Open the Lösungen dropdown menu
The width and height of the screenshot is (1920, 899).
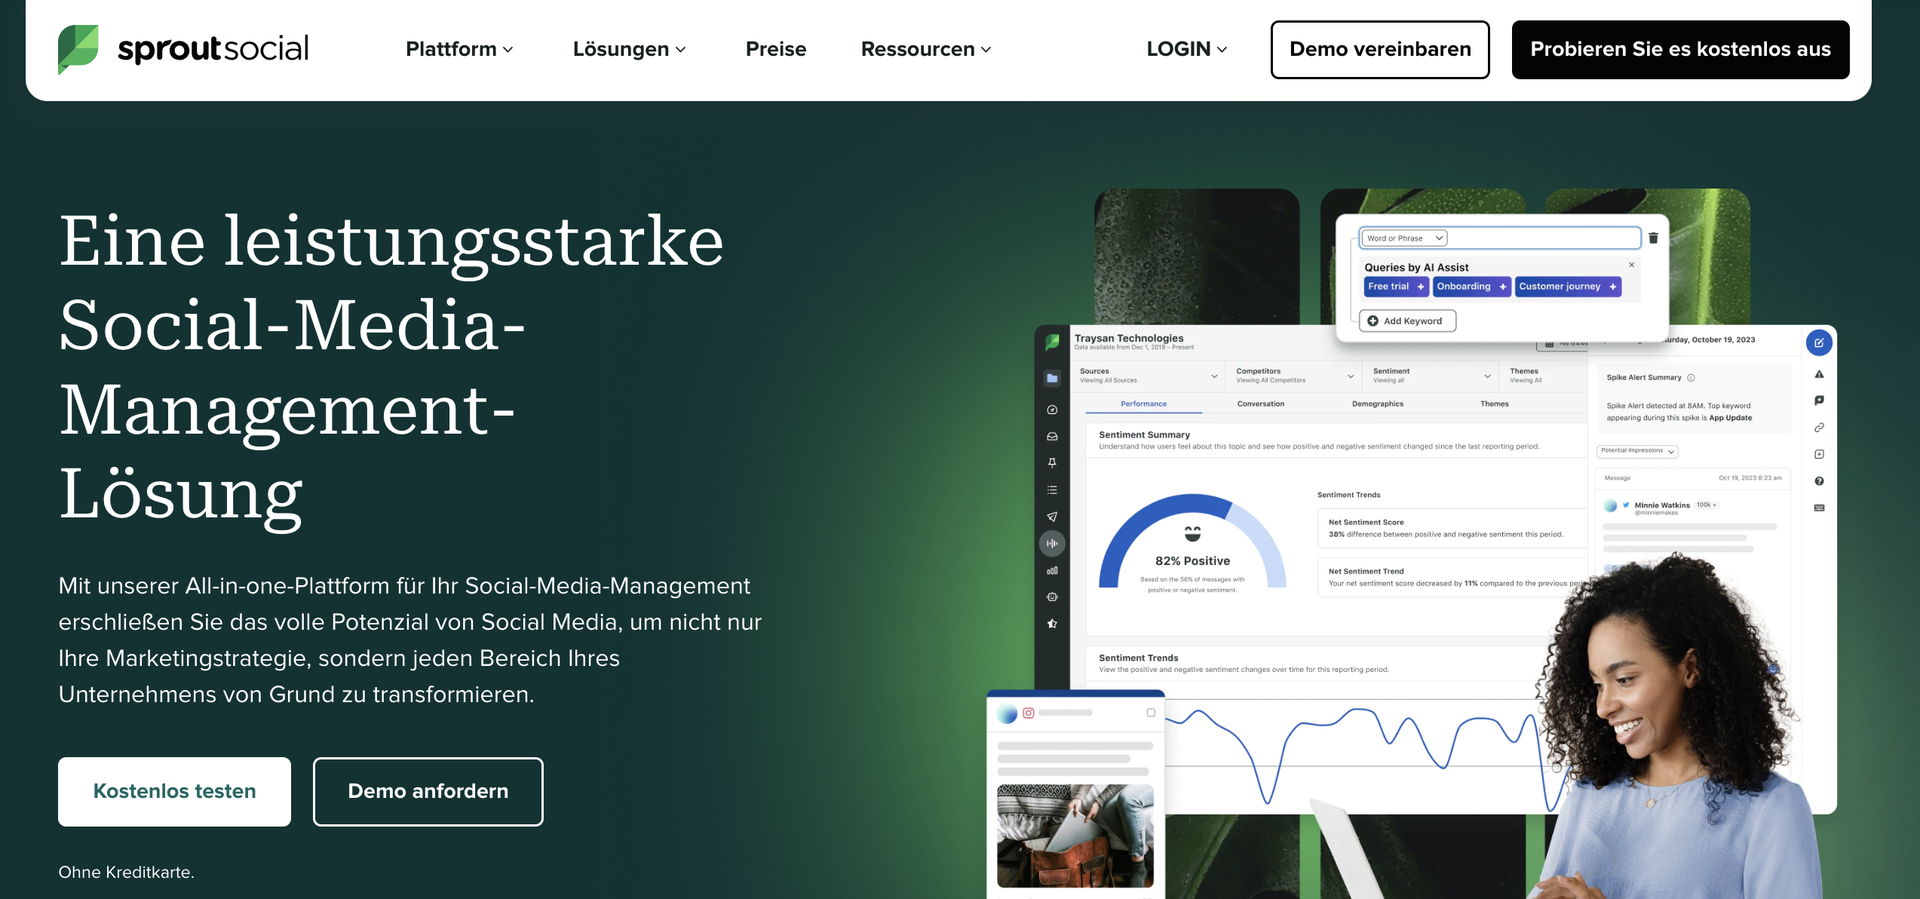[629, 49]
